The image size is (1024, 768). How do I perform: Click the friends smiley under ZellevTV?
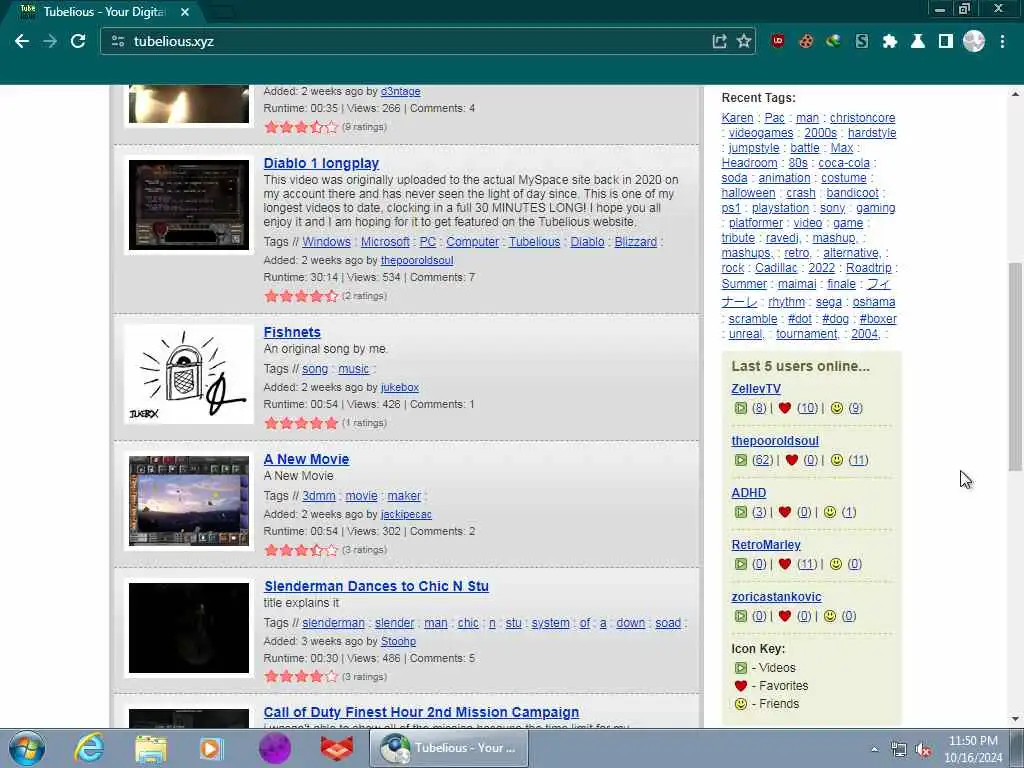837,408
